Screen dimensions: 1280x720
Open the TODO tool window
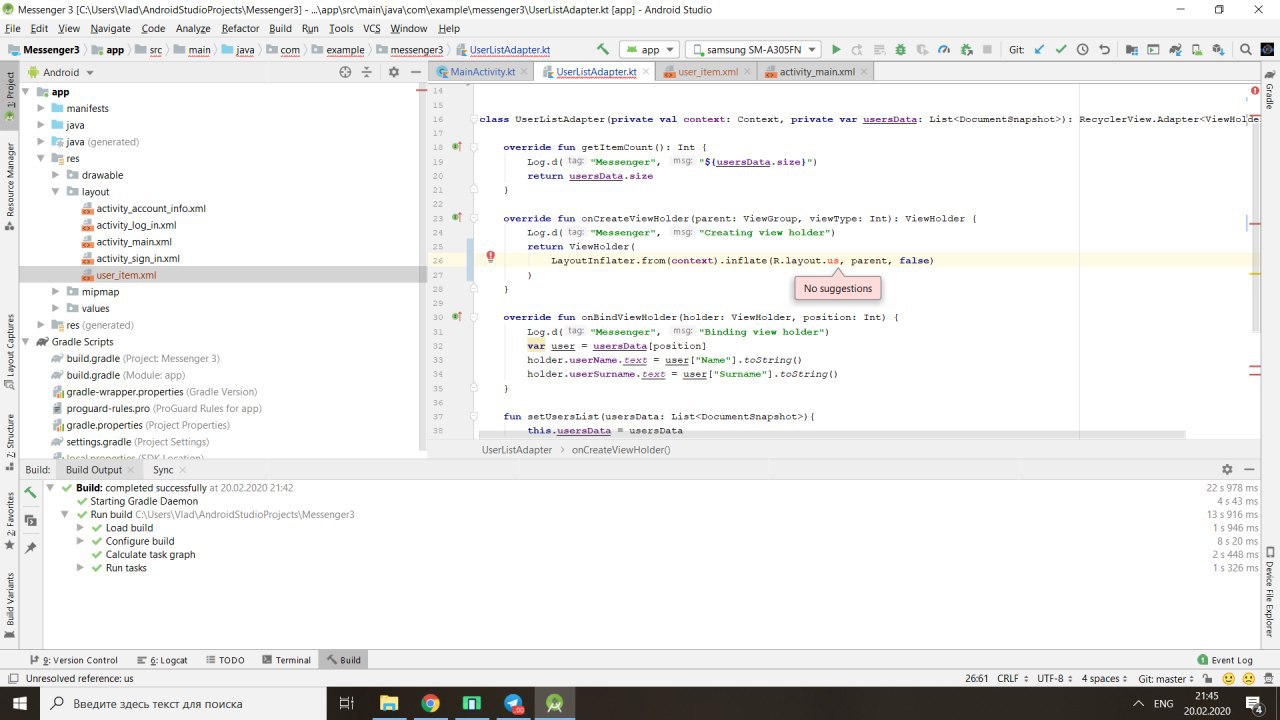(x=225, y=660)
